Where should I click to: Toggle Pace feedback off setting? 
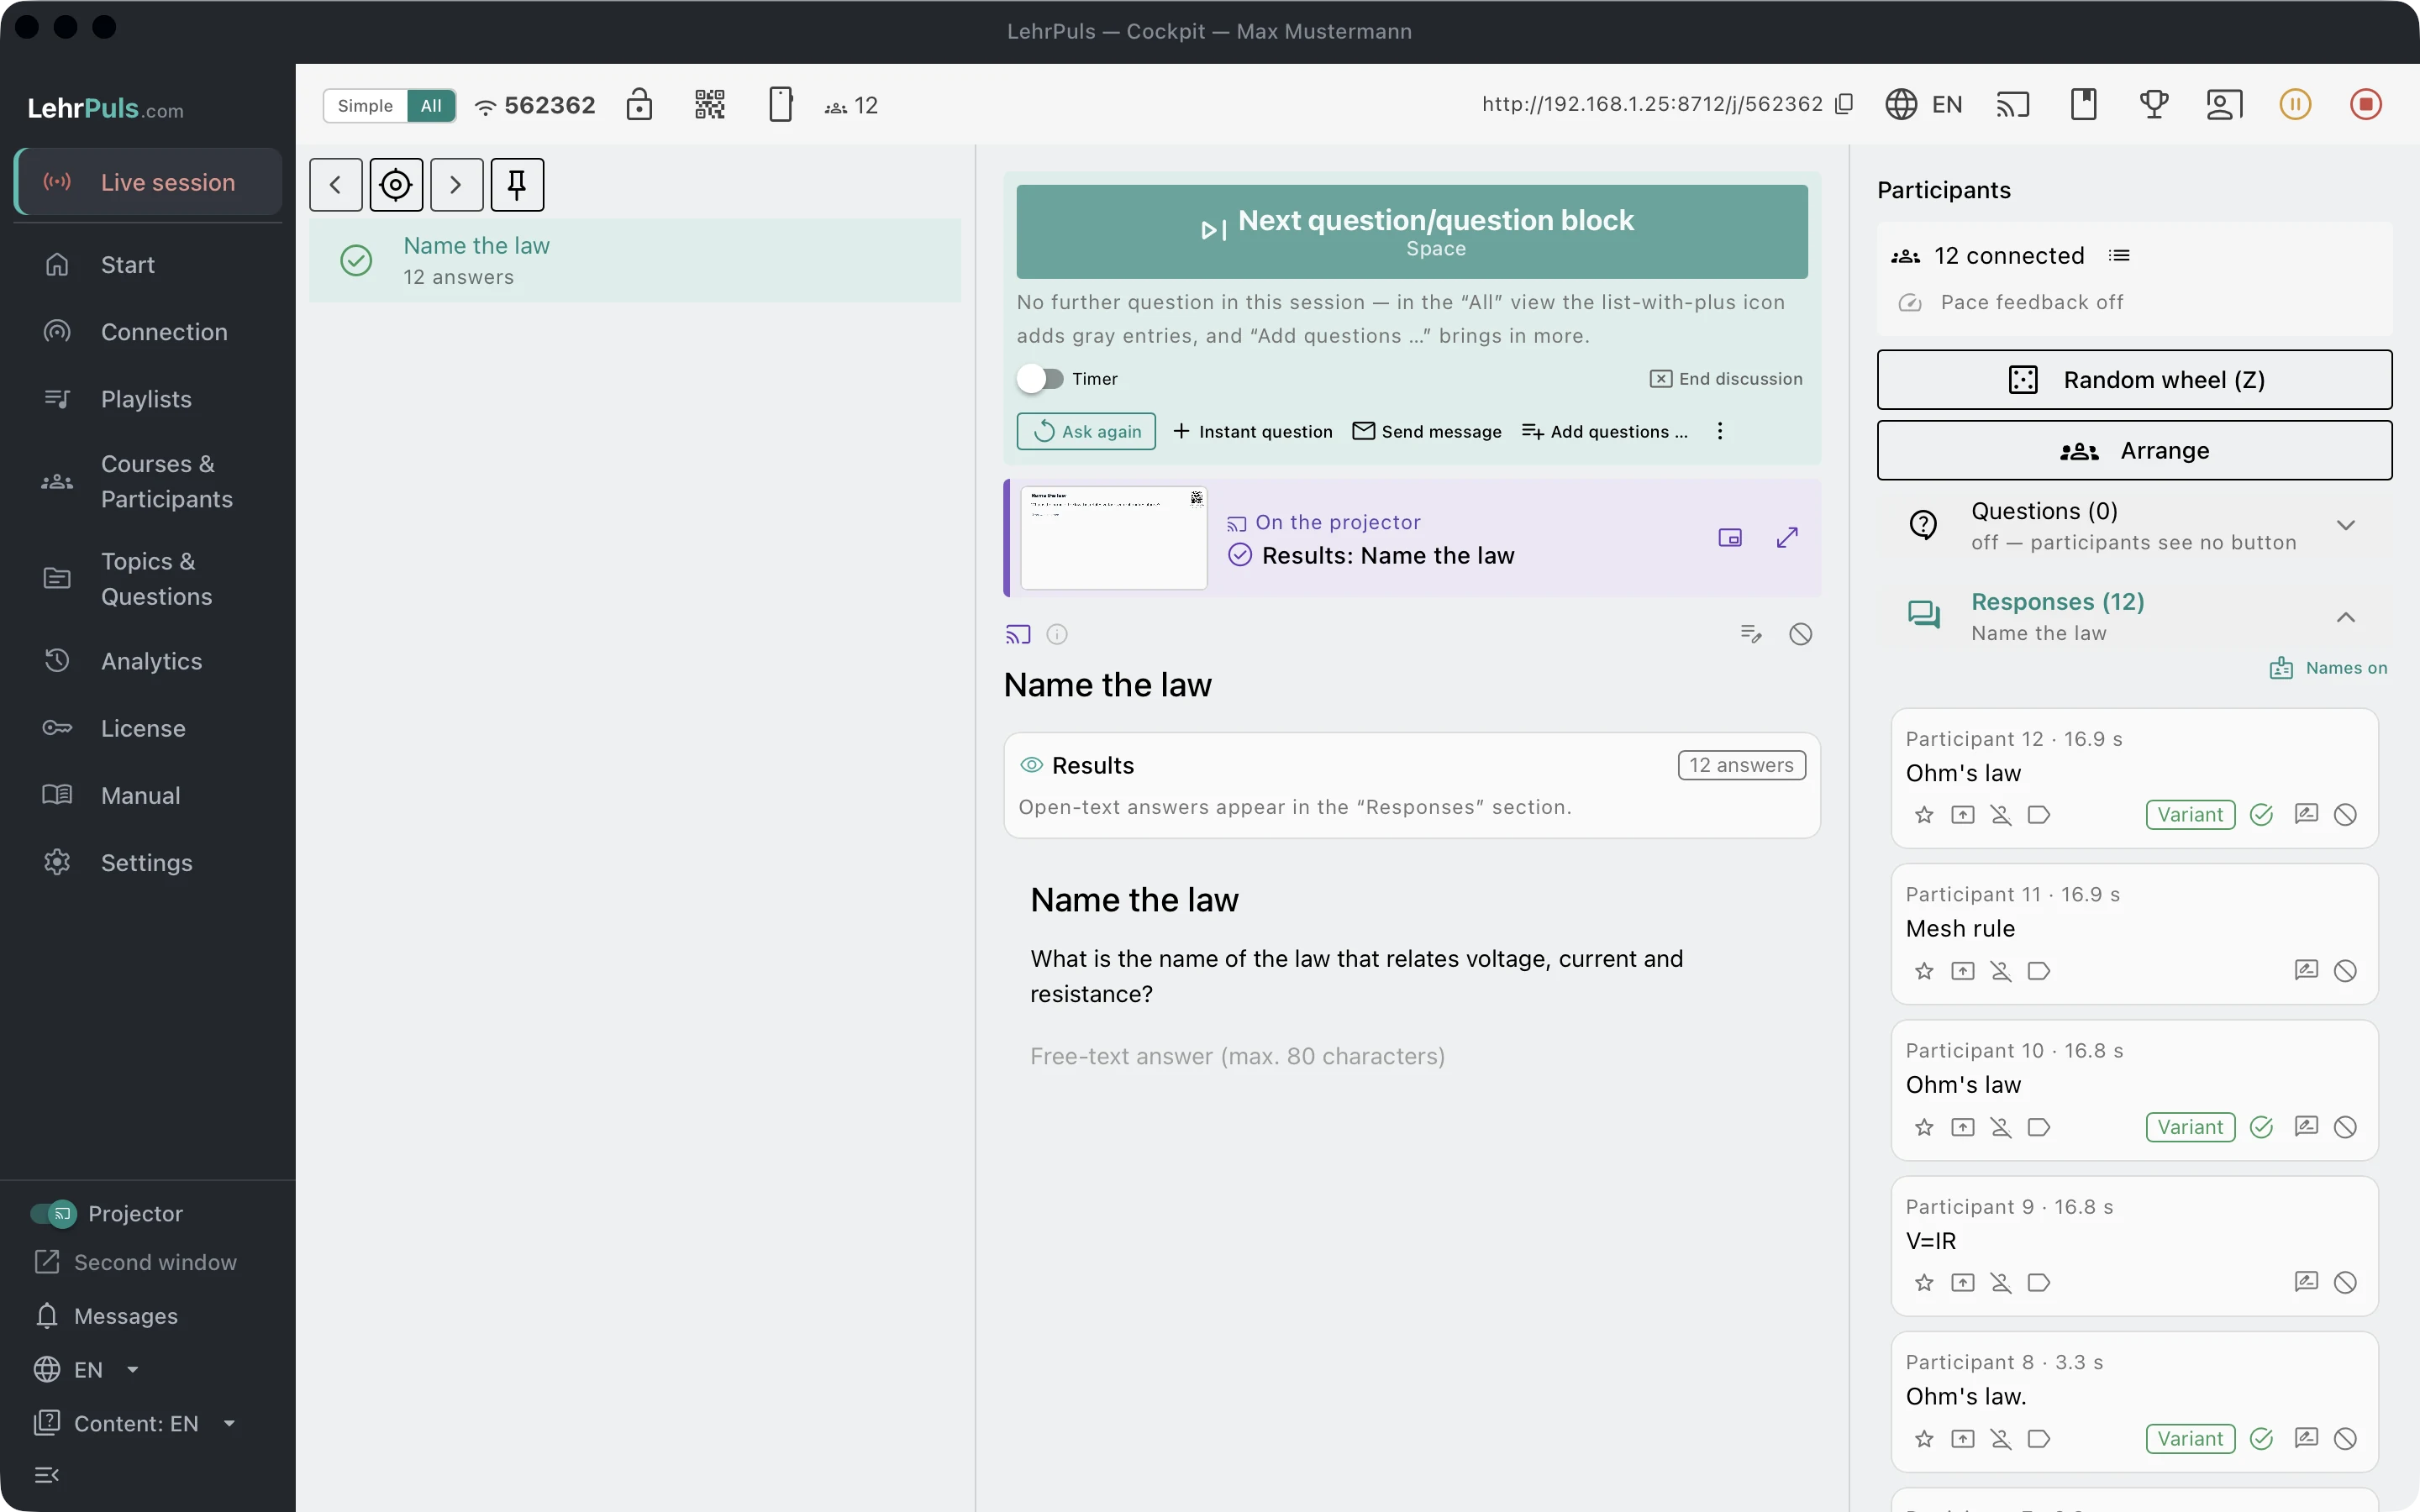click(2010, 302)
